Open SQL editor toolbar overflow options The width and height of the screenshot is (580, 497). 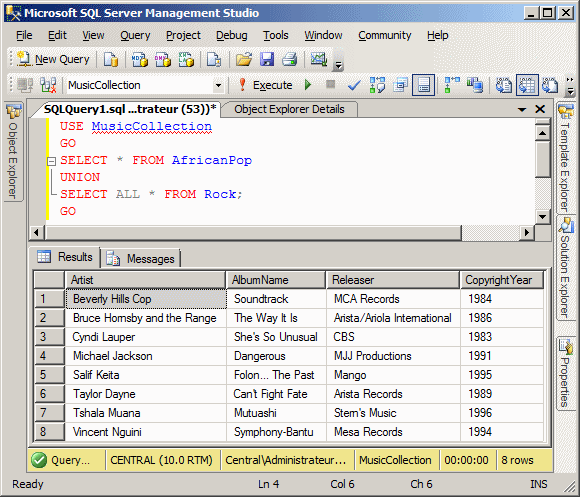coord(570,86)
